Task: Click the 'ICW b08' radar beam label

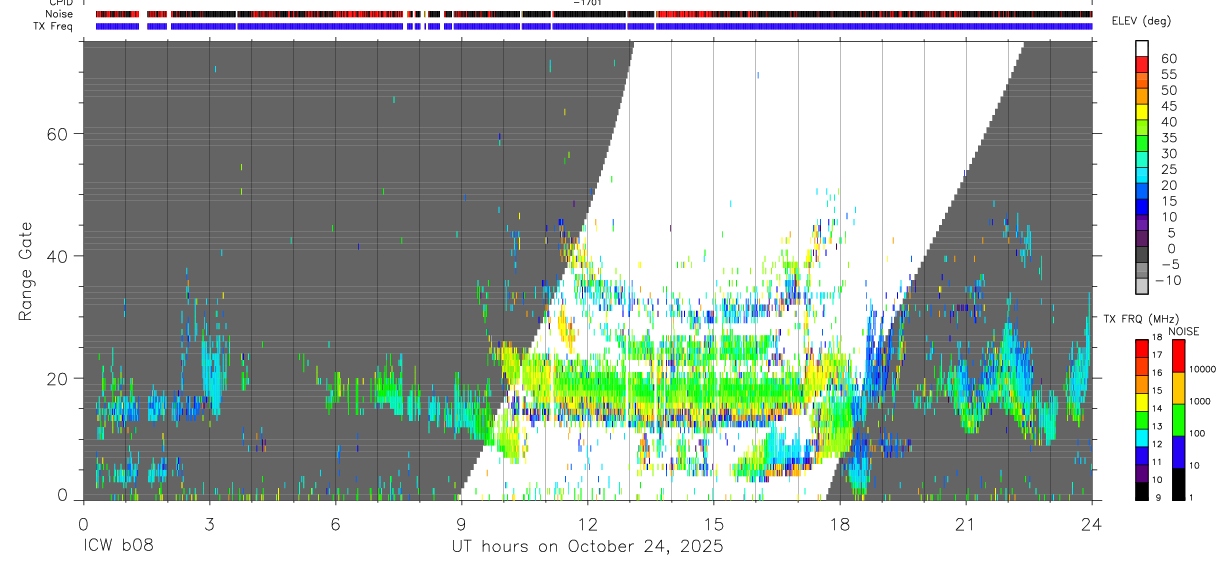Action: tap(119, 547)
